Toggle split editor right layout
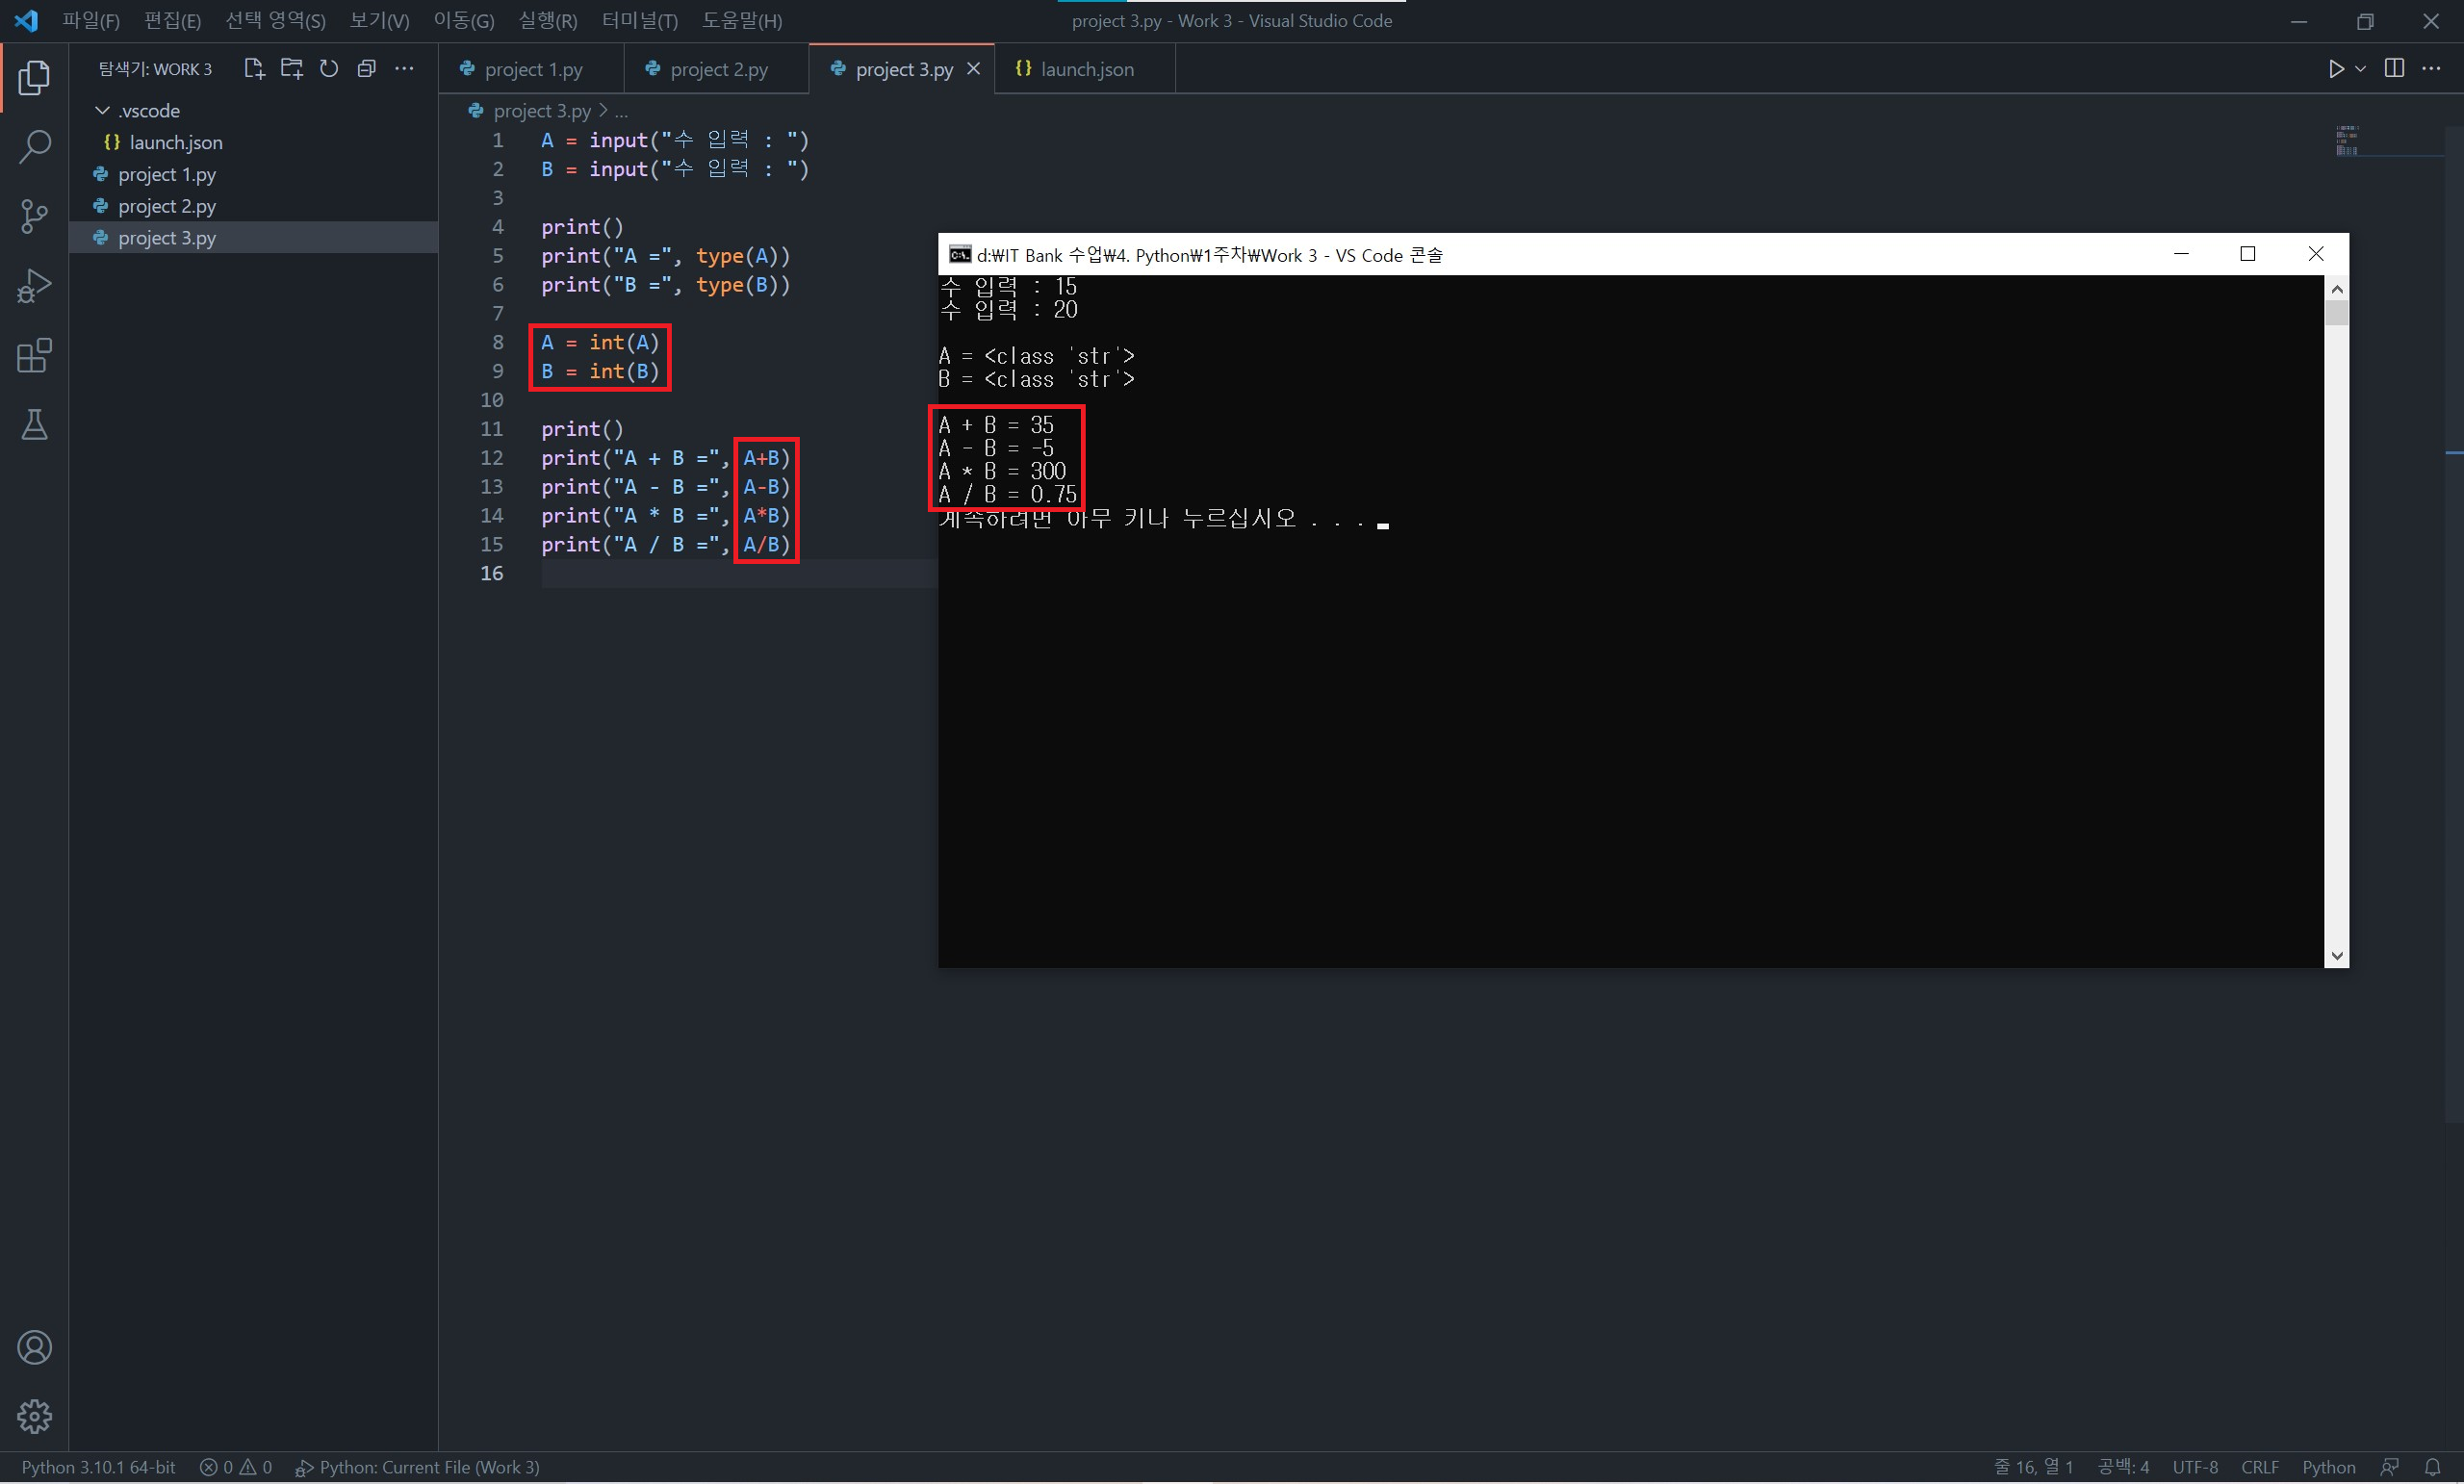This screenshot has width=2464, height=1484. [2394, 69]
